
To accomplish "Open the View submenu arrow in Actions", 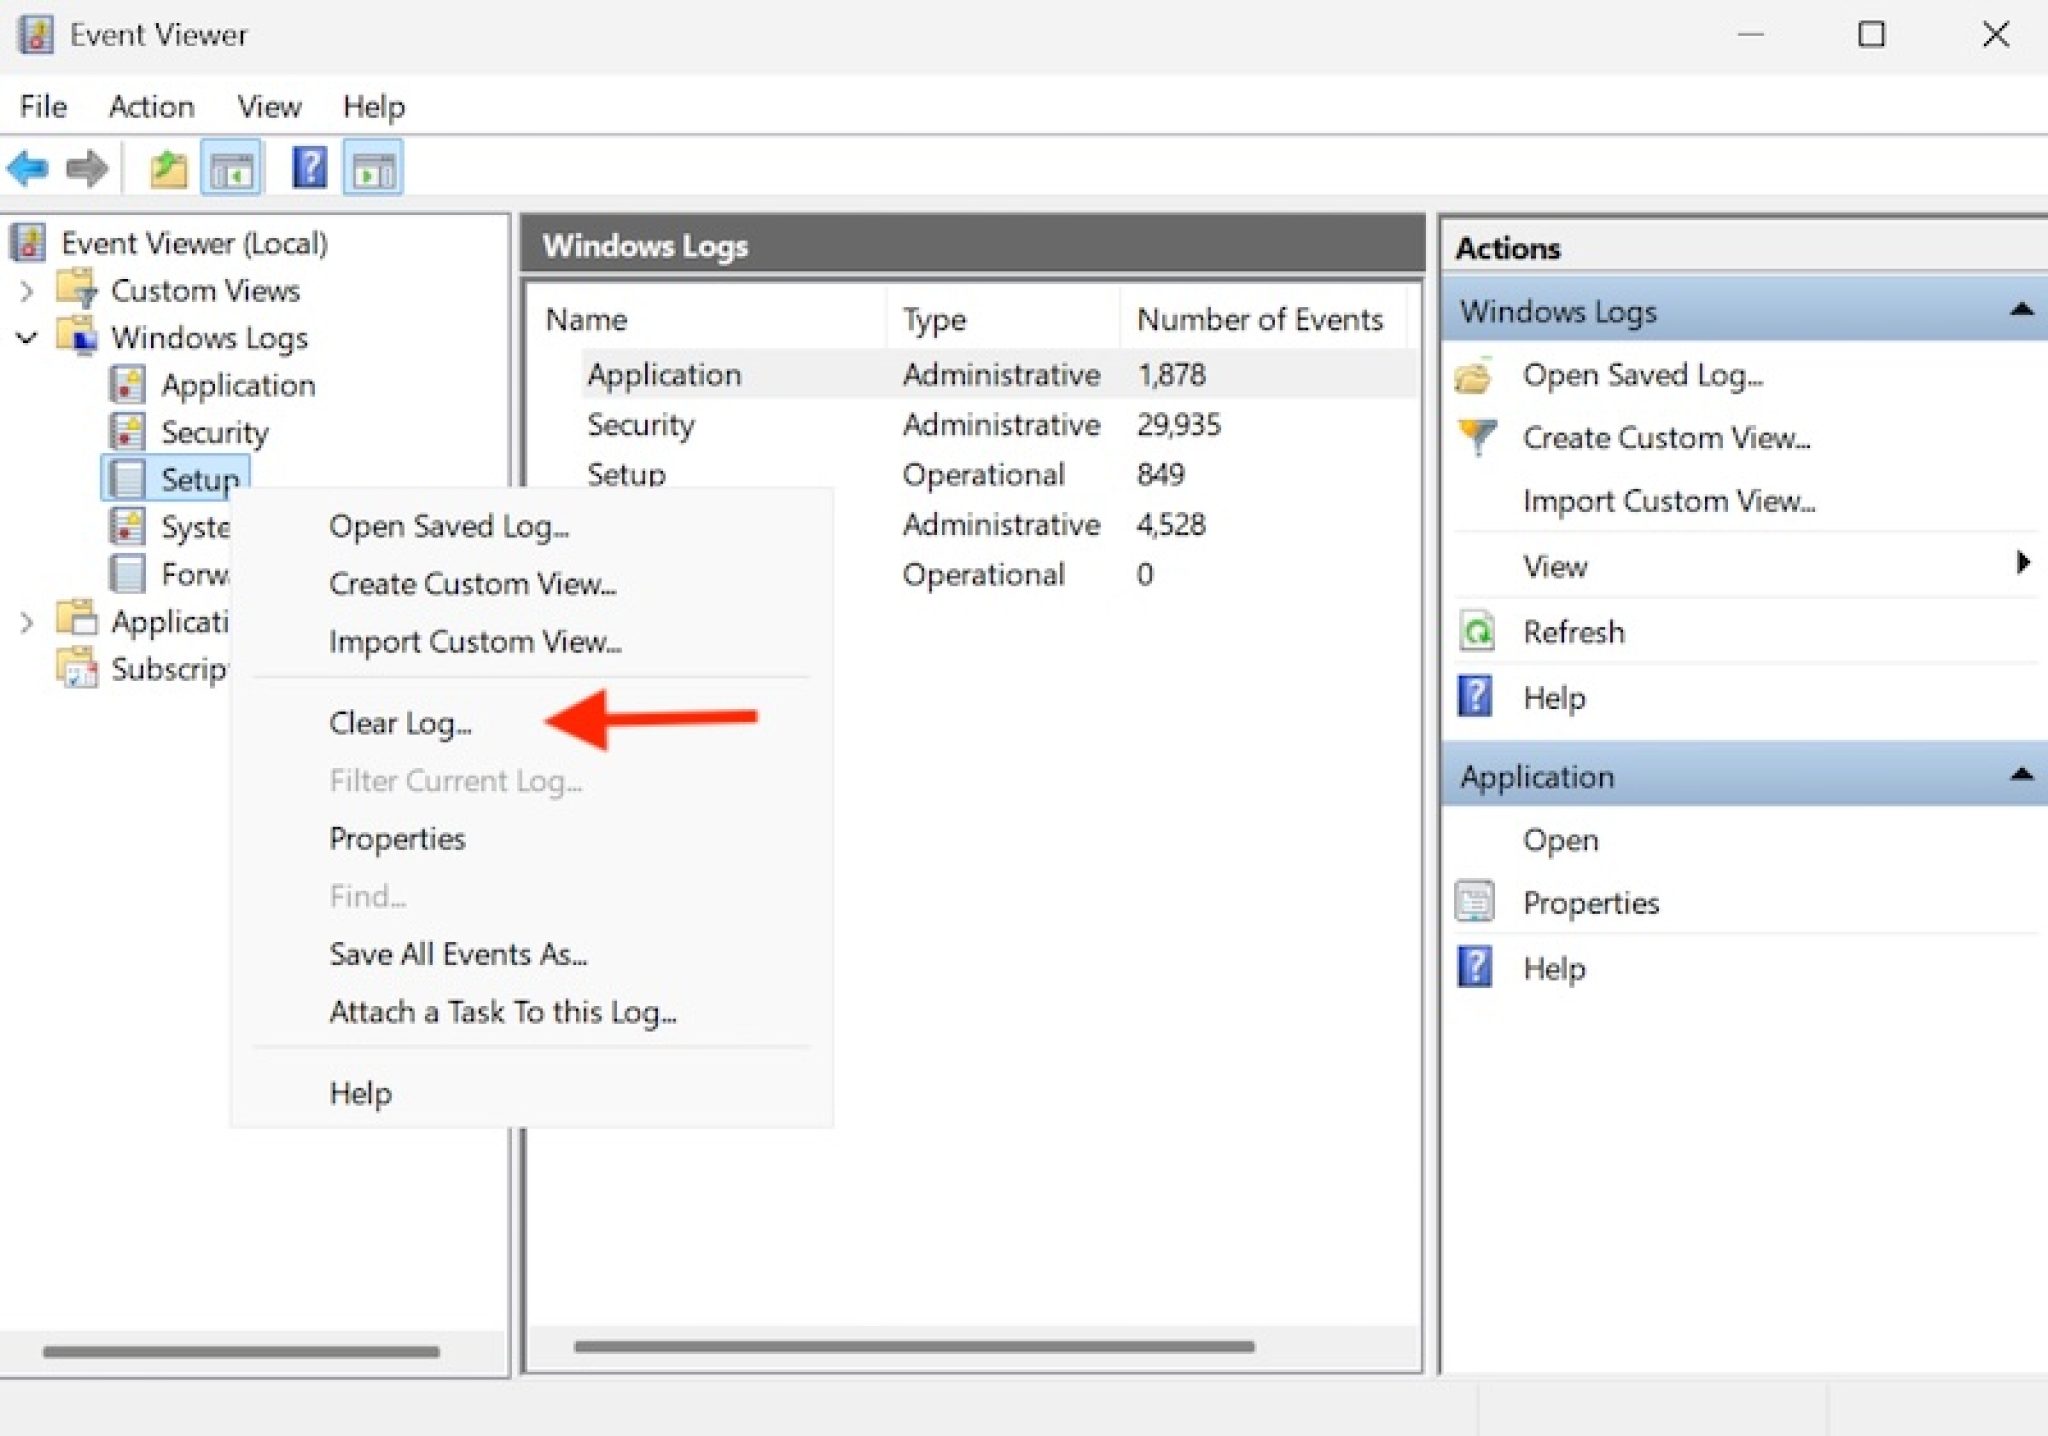I will click(2022, 563).
